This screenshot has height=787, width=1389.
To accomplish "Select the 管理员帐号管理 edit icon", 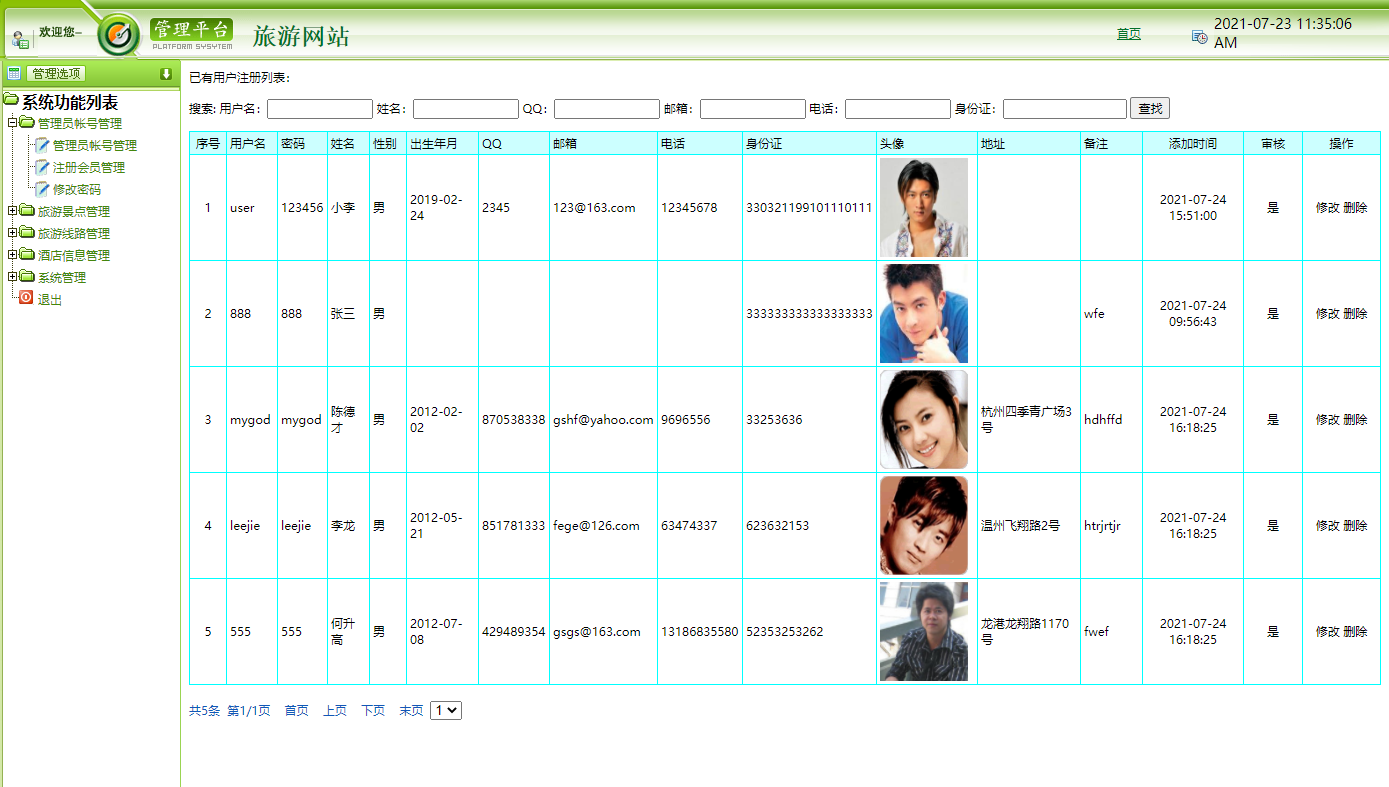I will [x=43, y=144].
